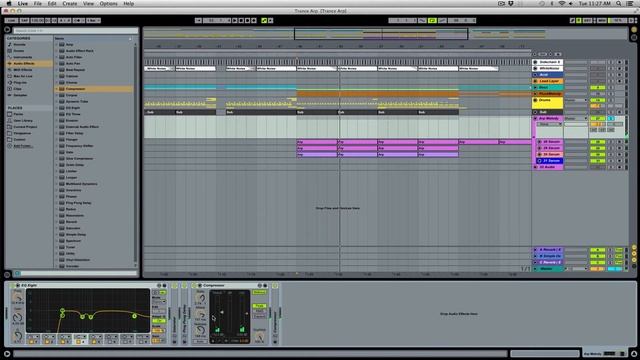This screenshot has width=640, height=360.
Task: Click the Compressor threshold slider
Action: tap(222, 313)
